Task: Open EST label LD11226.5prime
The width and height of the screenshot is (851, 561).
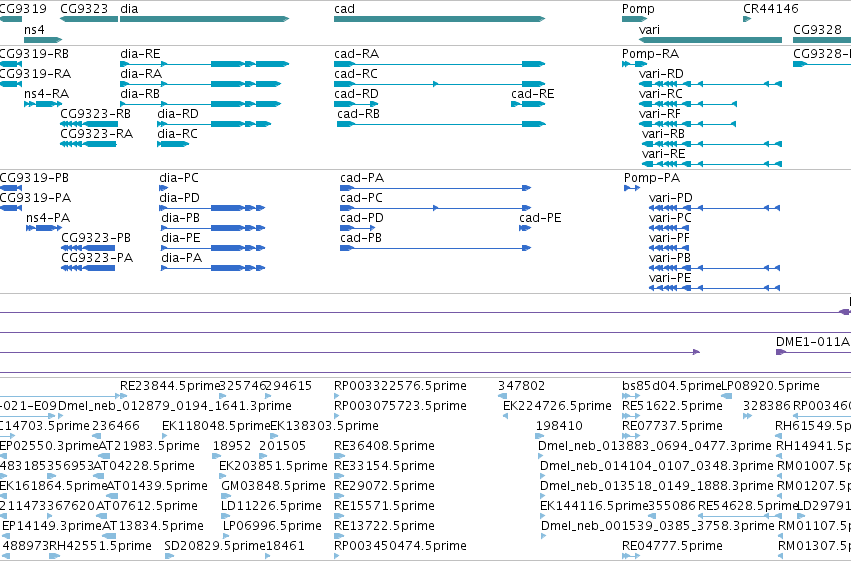Action: (271, 506)
